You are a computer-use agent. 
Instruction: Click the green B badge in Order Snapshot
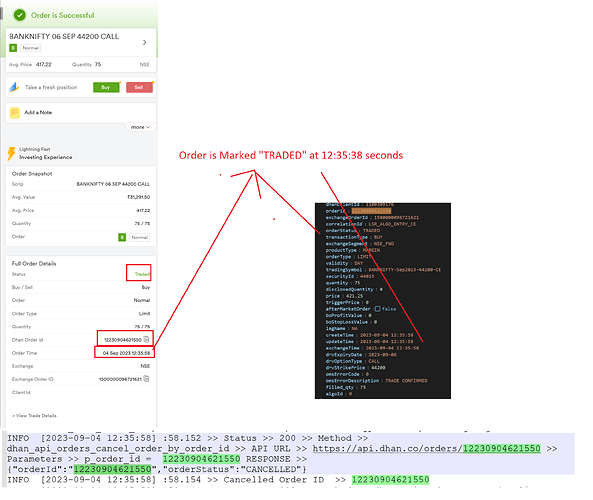[122, 237]
